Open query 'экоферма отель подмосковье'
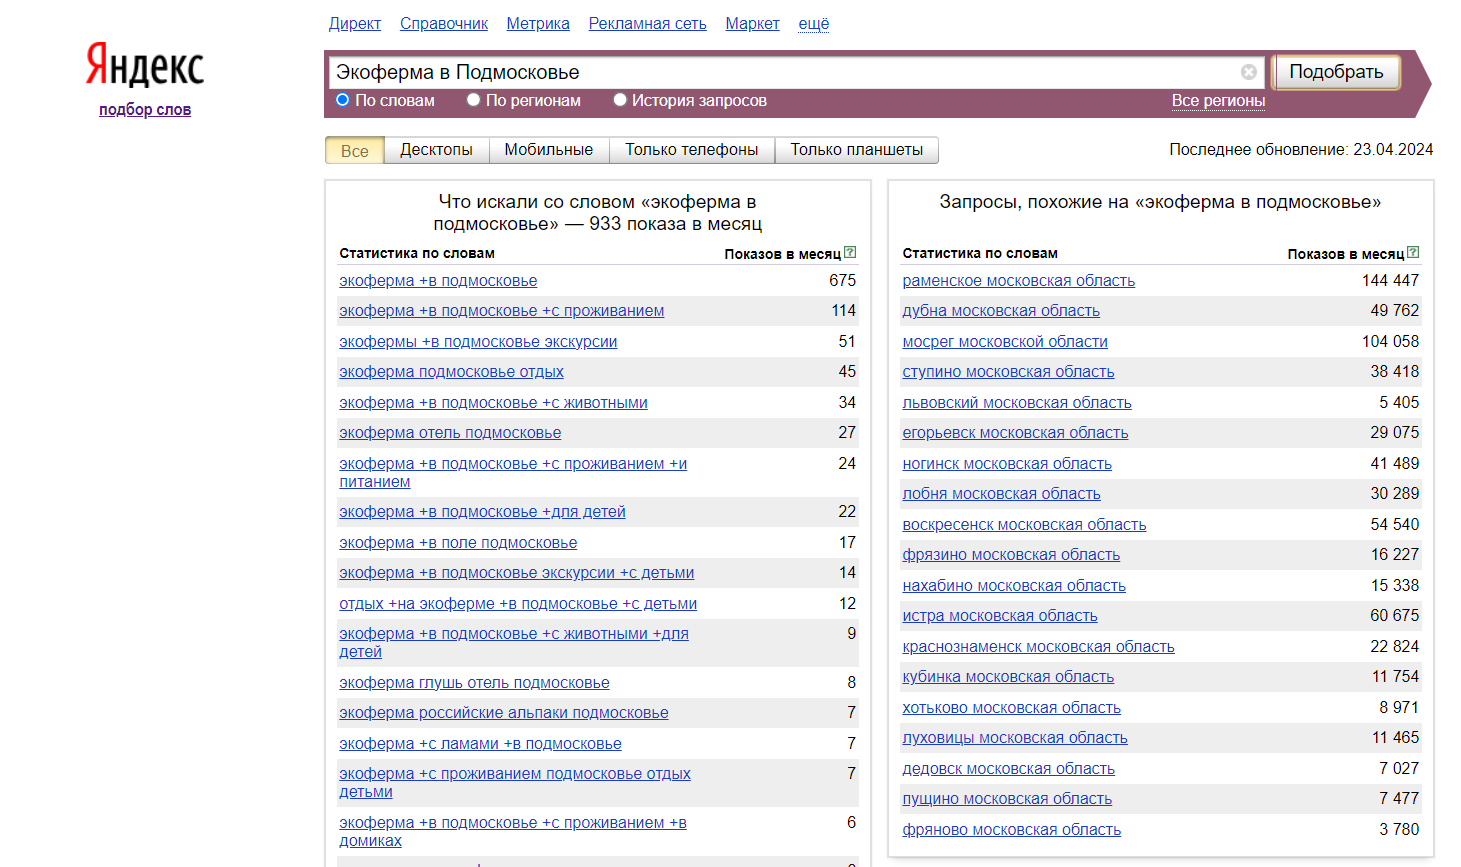This screenshot has height=867, width=1461. tap(450, 433)
